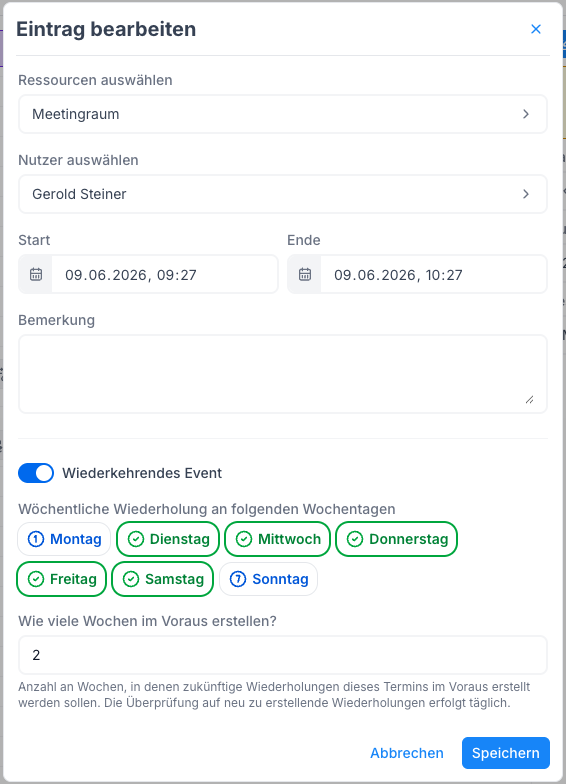Deselect Dienstag repeat weekday
The image size is (566, 784).
coord(168,539)
